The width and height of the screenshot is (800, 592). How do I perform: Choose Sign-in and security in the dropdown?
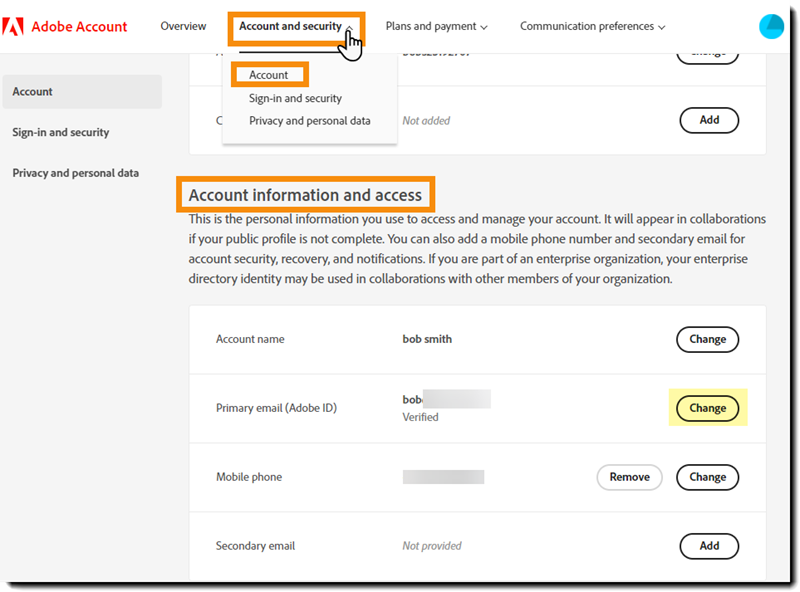pos(295,98)
